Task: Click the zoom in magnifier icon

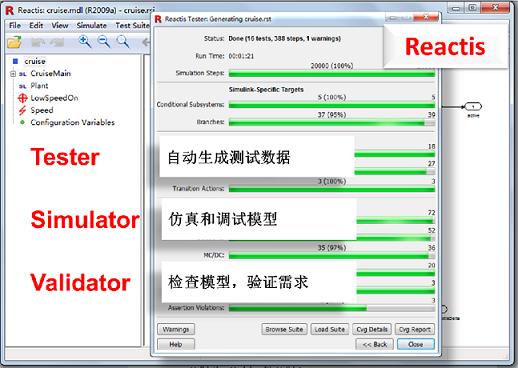Action: click(x=85, y=42)
